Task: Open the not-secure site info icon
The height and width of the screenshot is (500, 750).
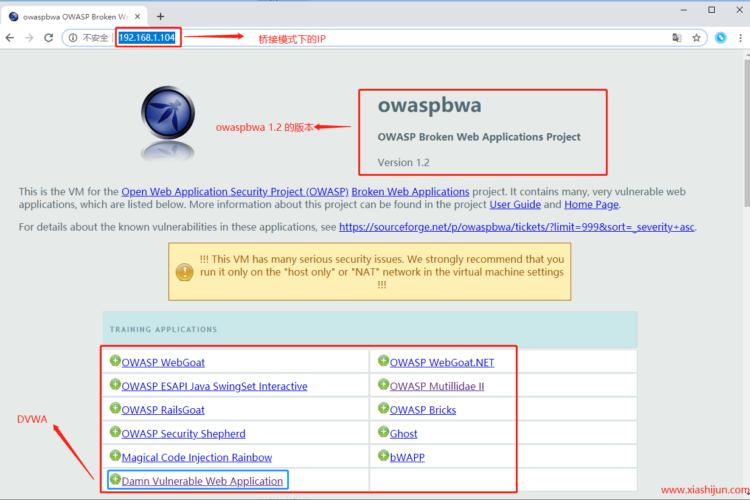Action: [x=73, y=38]
